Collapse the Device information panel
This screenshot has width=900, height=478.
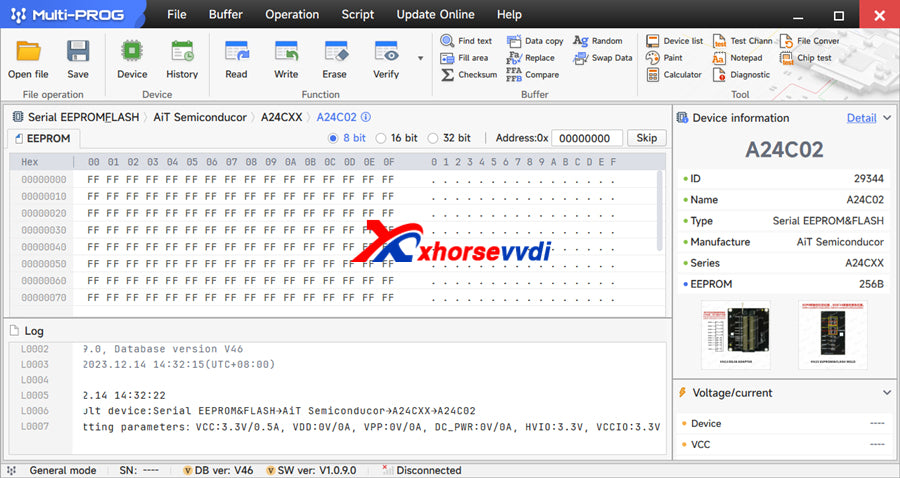click(887, 118)
